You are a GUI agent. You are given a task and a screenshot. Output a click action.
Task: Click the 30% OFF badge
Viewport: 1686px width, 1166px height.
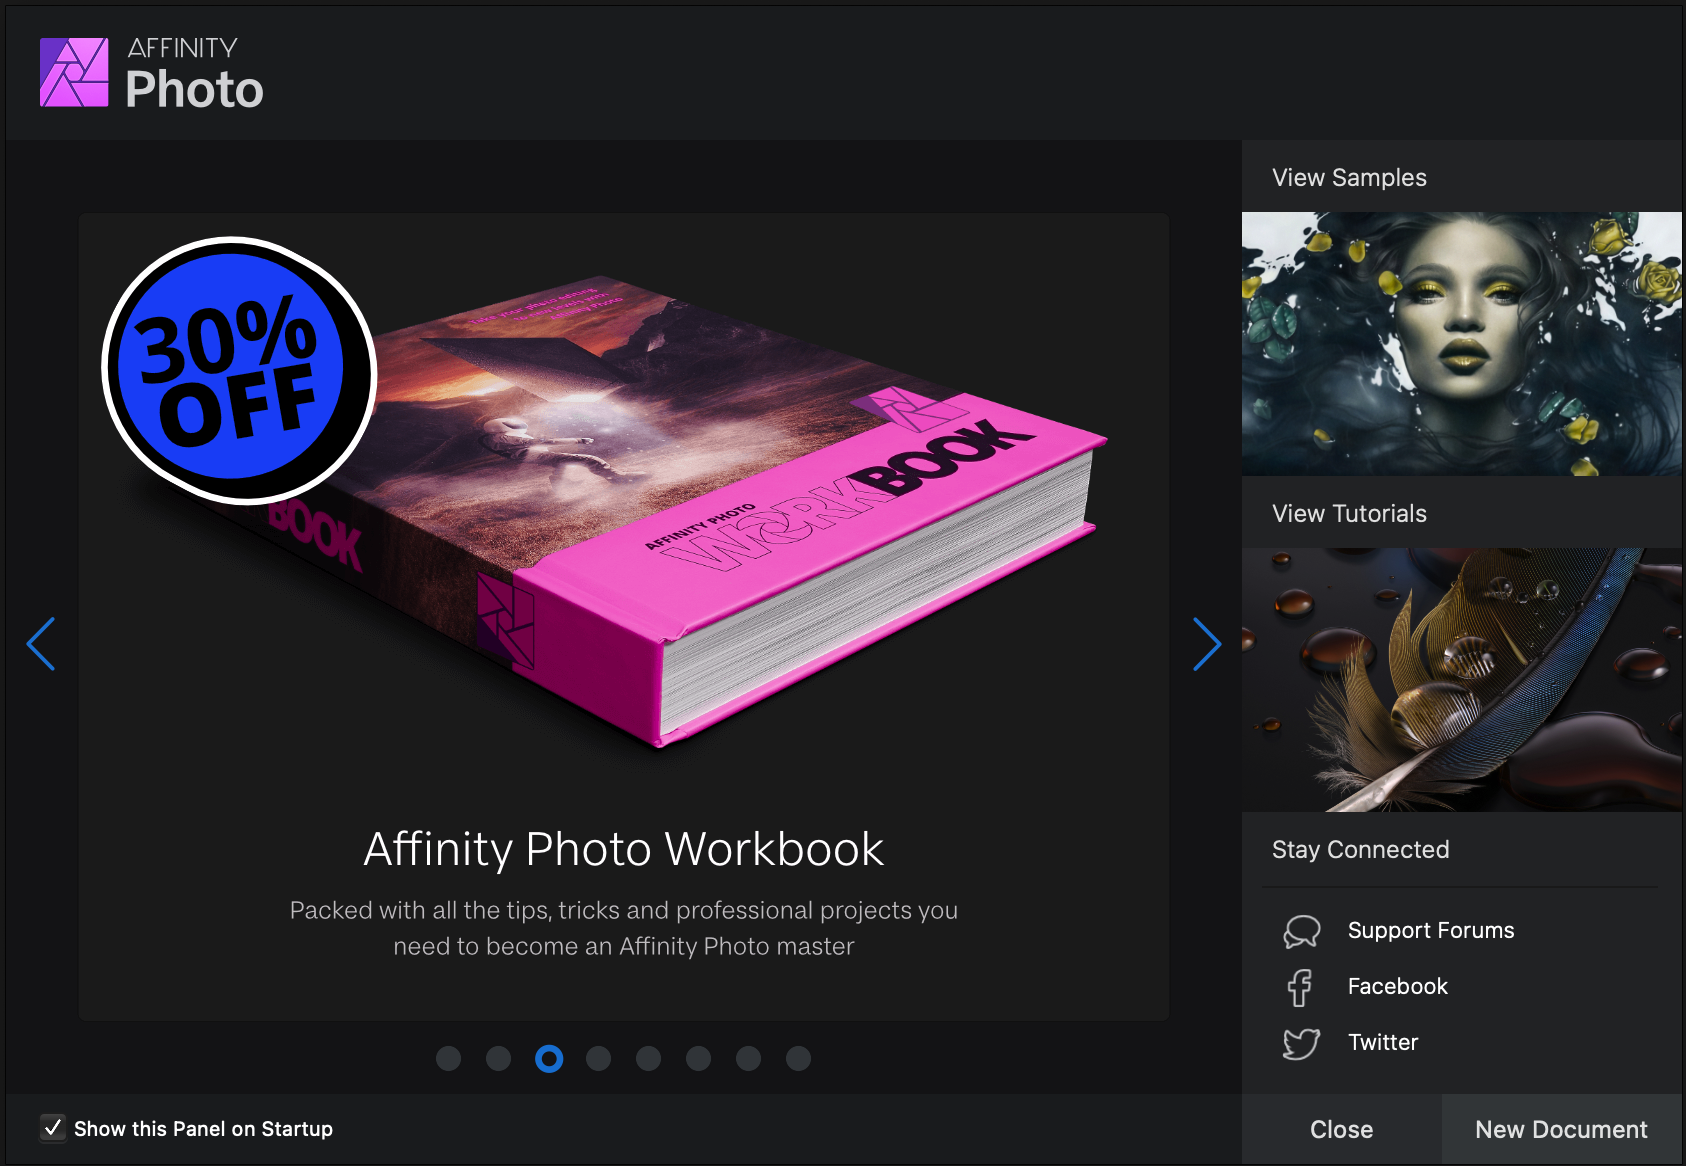click(238, 371)
